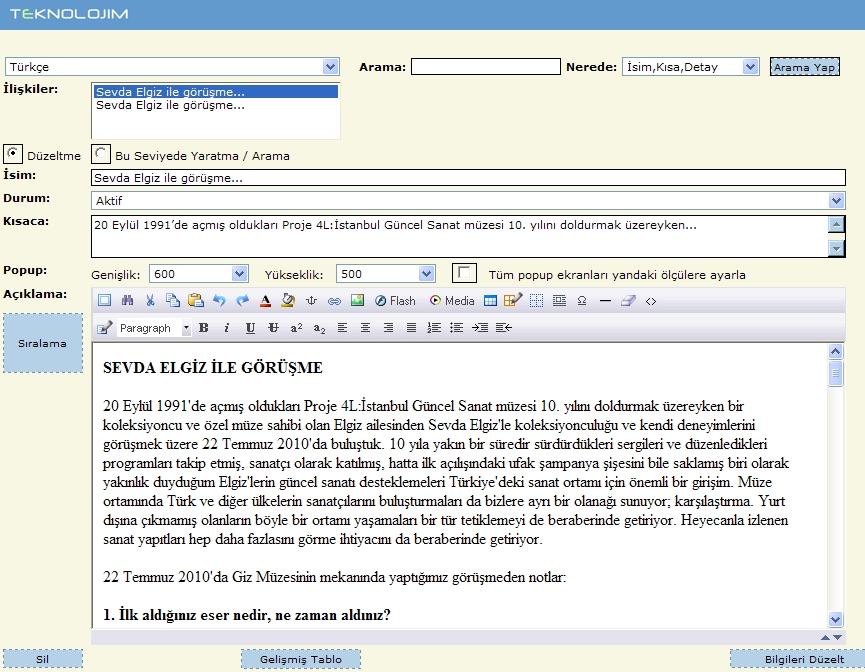Viewport: 865px width, 672px height.
Task: Align text to the right
Action: coord(388,328)
